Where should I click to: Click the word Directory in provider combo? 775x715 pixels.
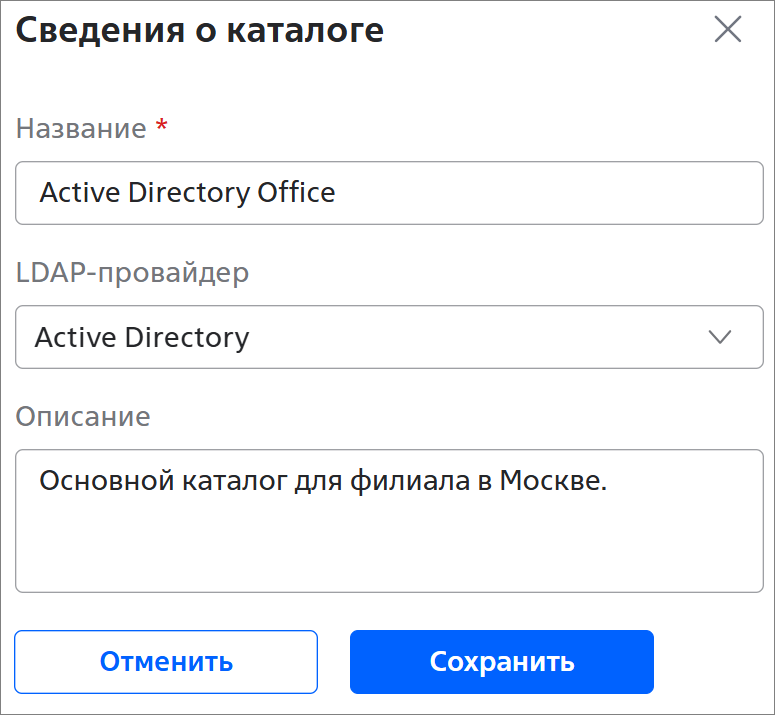tap(187, 338)
